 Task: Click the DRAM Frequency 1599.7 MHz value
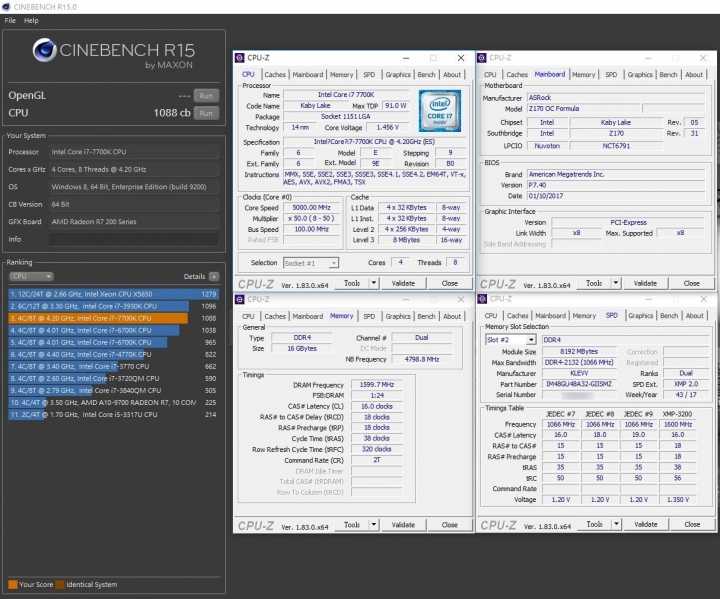(x=377, y=384)
